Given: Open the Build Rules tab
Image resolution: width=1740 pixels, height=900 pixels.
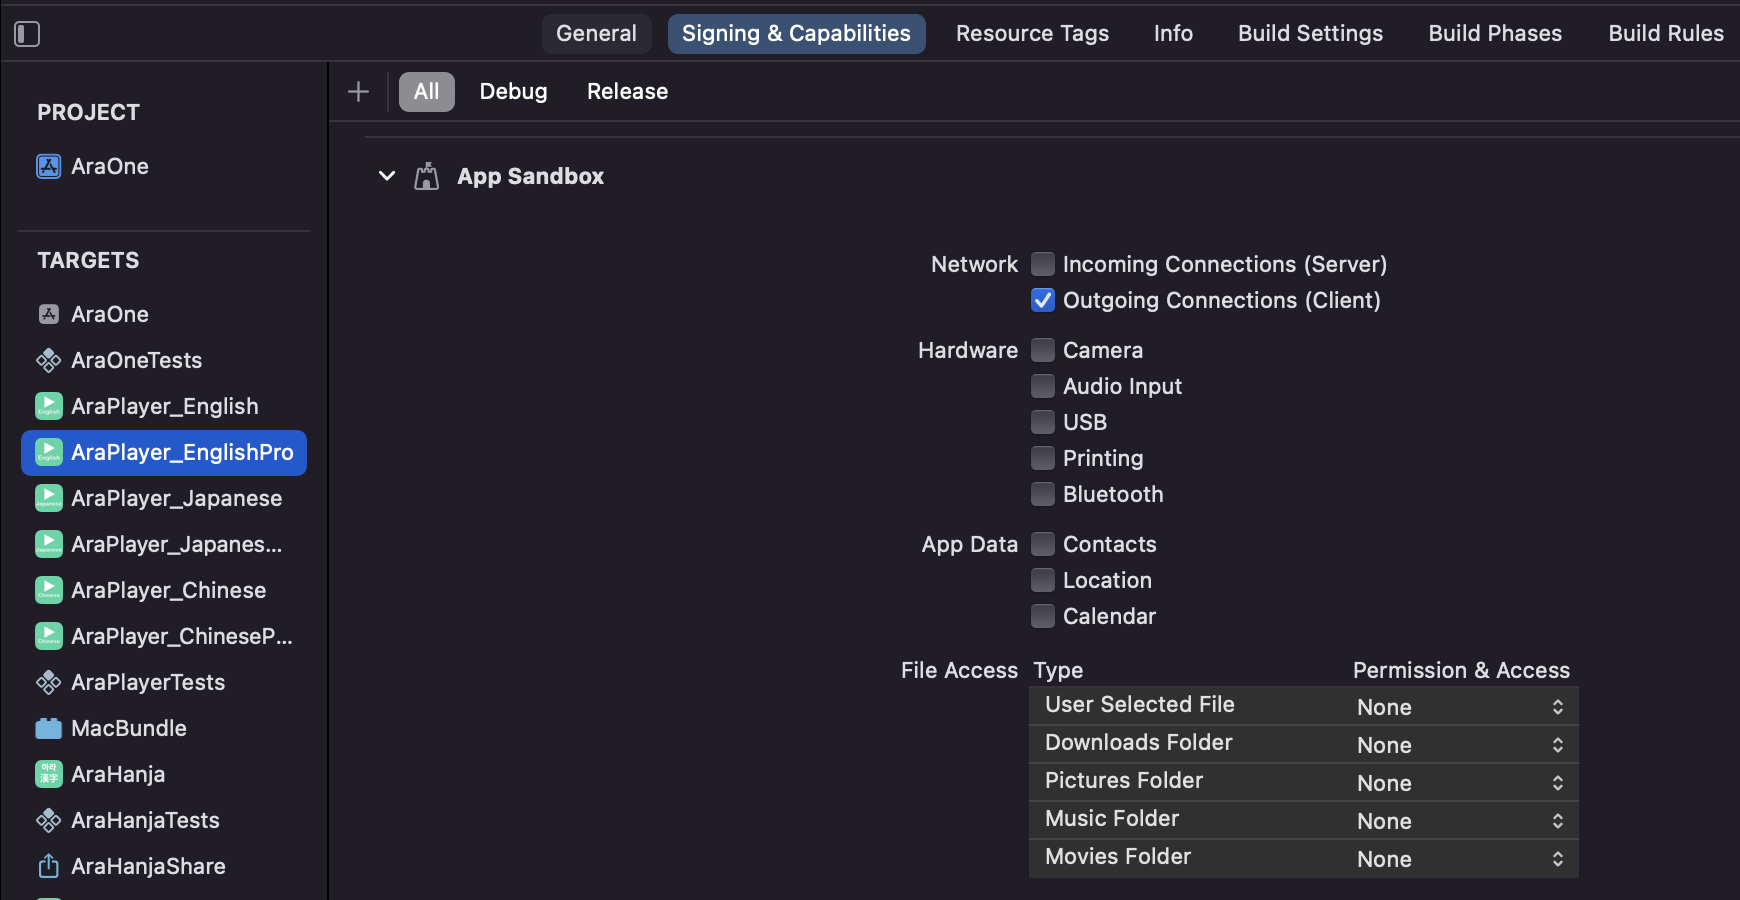Looking at the screenshot, I should click(x=1666, y=34).
